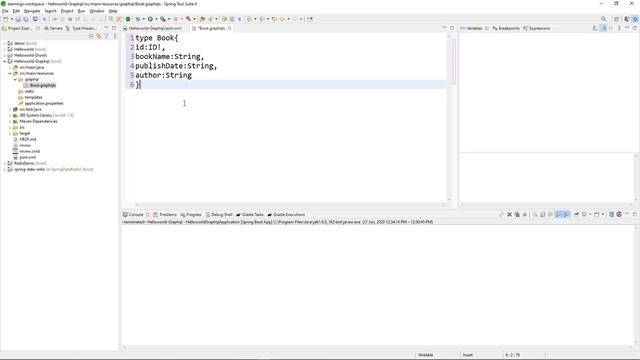The height and width of the screenshot is (360, 640).
Task: Expand the Helloworld-Drools project
Action: pos(4,55)
